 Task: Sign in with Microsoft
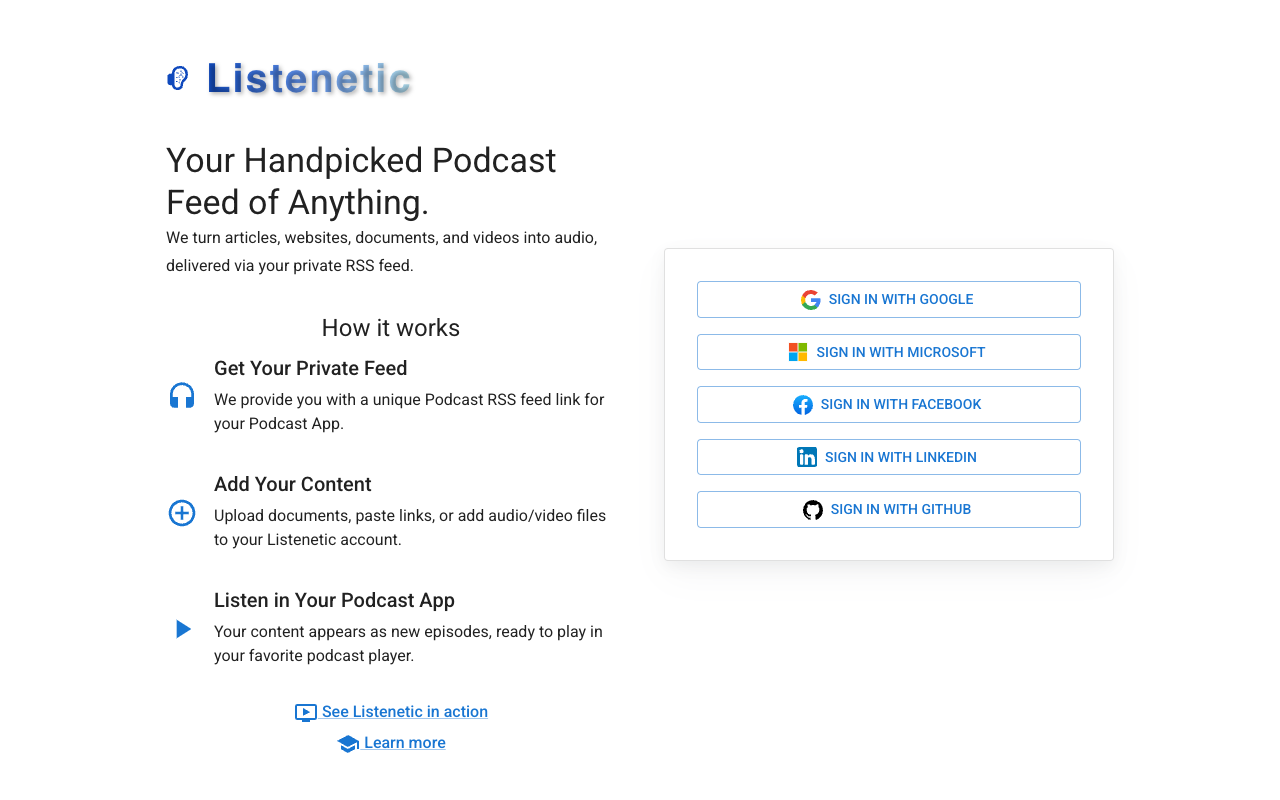pos(888,352)
